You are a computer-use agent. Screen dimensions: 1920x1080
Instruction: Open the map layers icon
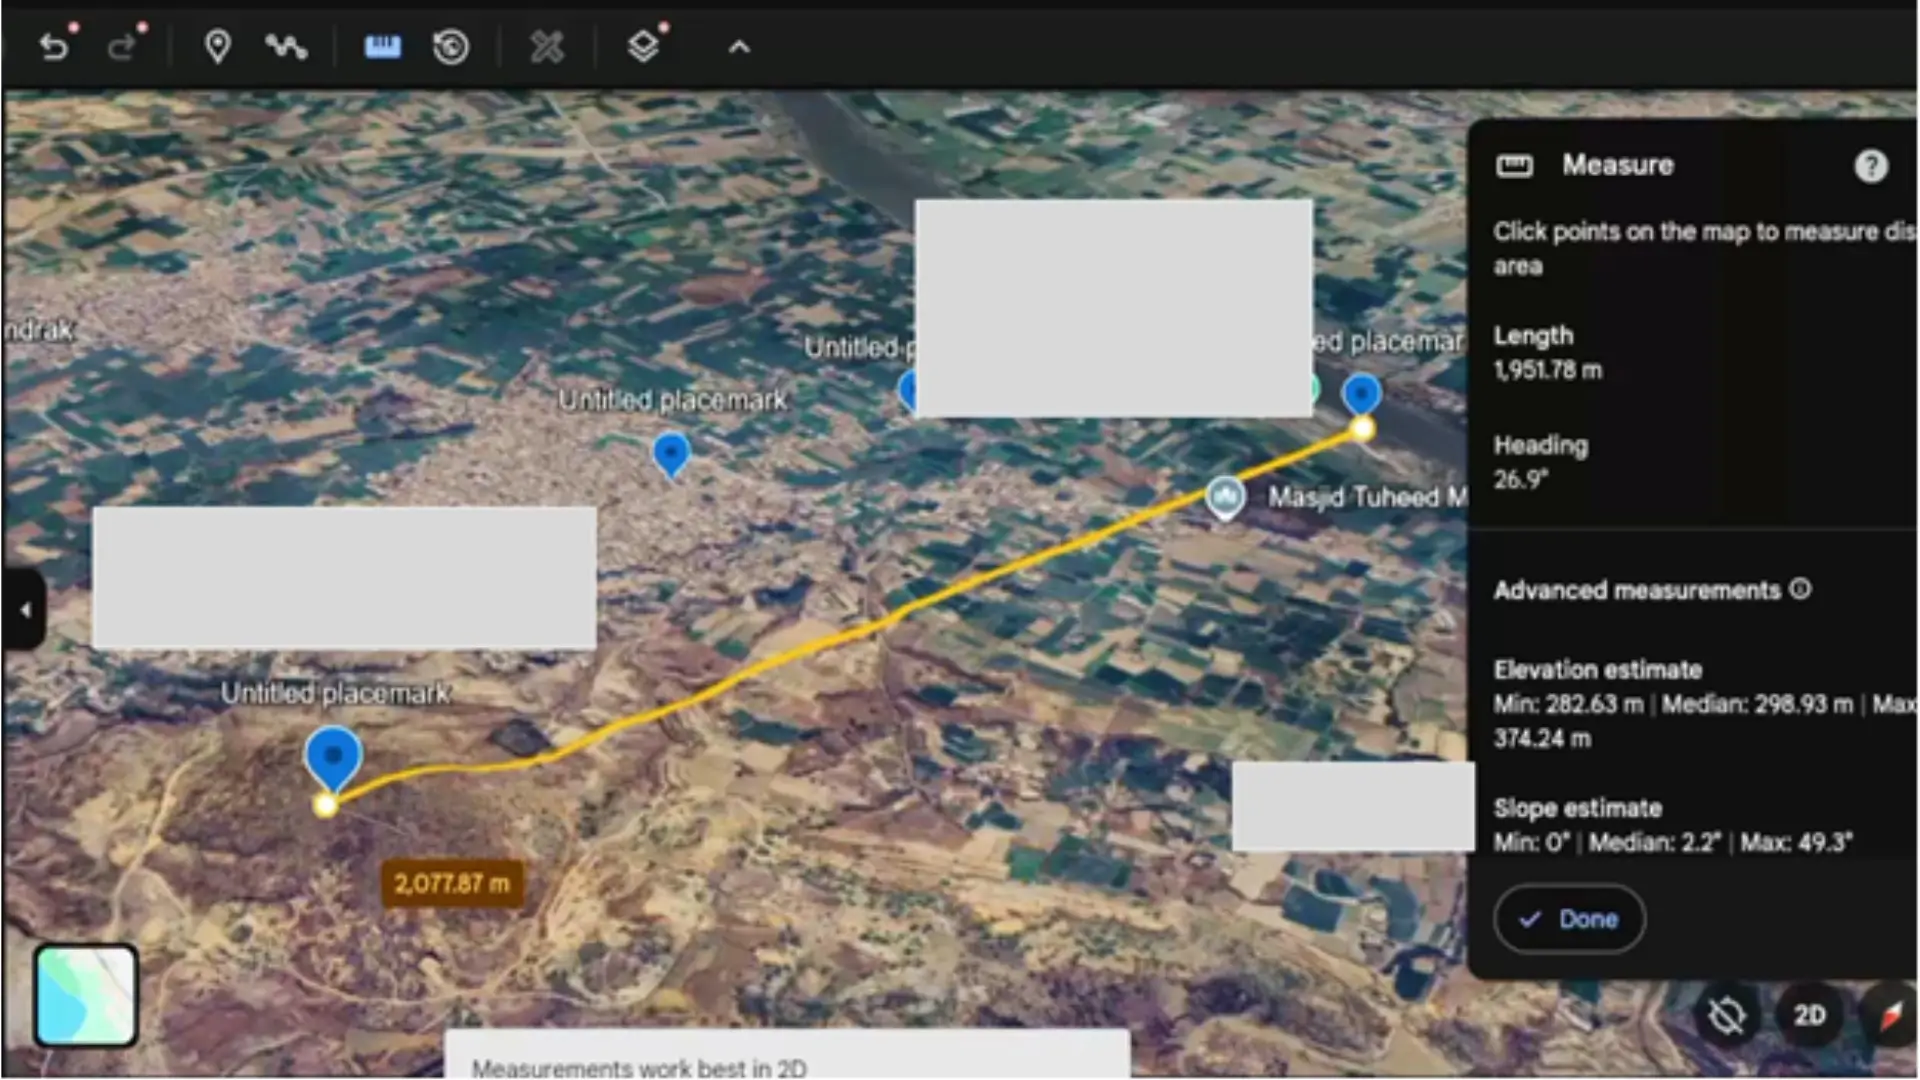(643, 47)
